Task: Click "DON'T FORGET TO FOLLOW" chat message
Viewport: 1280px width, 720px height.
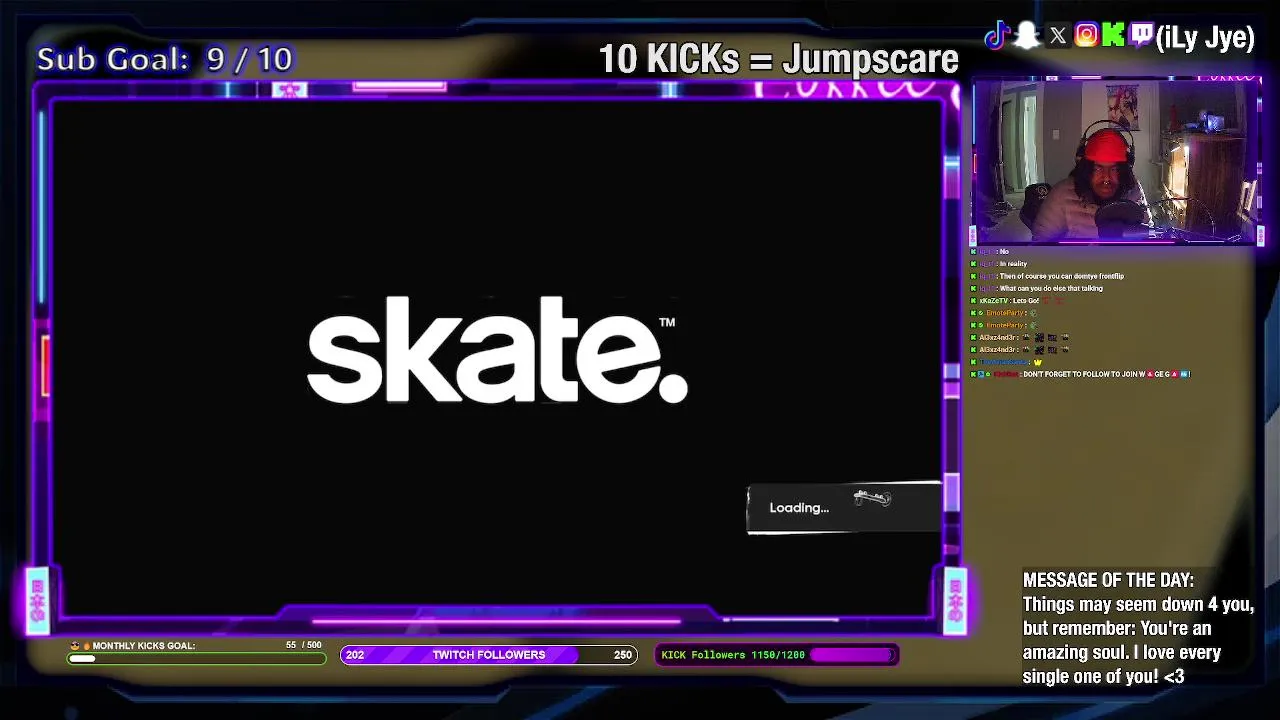Action: (1106, 374)
